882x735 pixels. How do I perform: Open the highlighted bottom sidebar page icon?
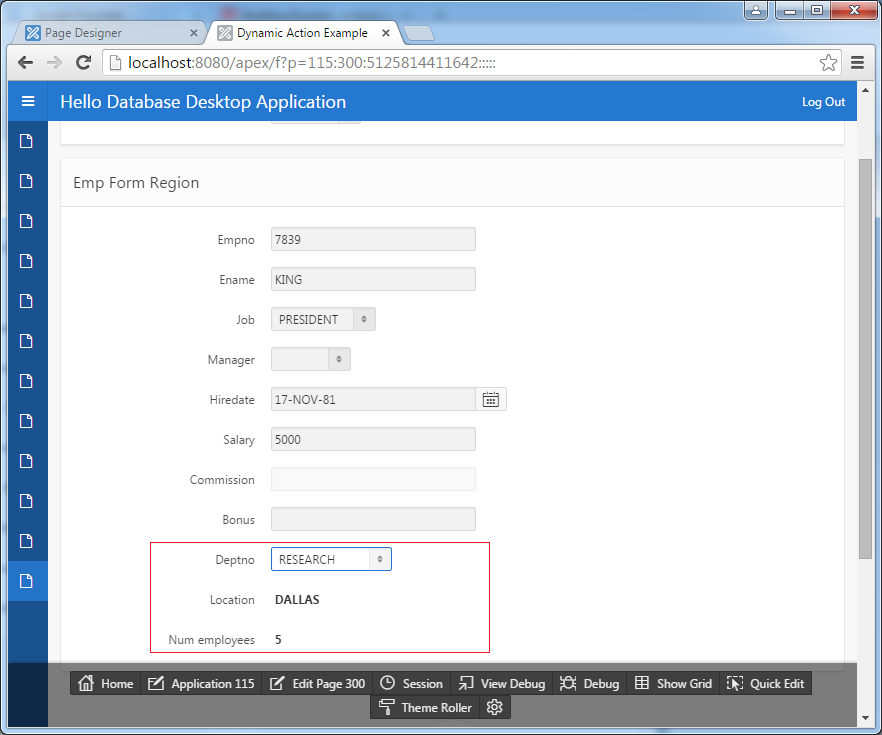click(26, 581)
